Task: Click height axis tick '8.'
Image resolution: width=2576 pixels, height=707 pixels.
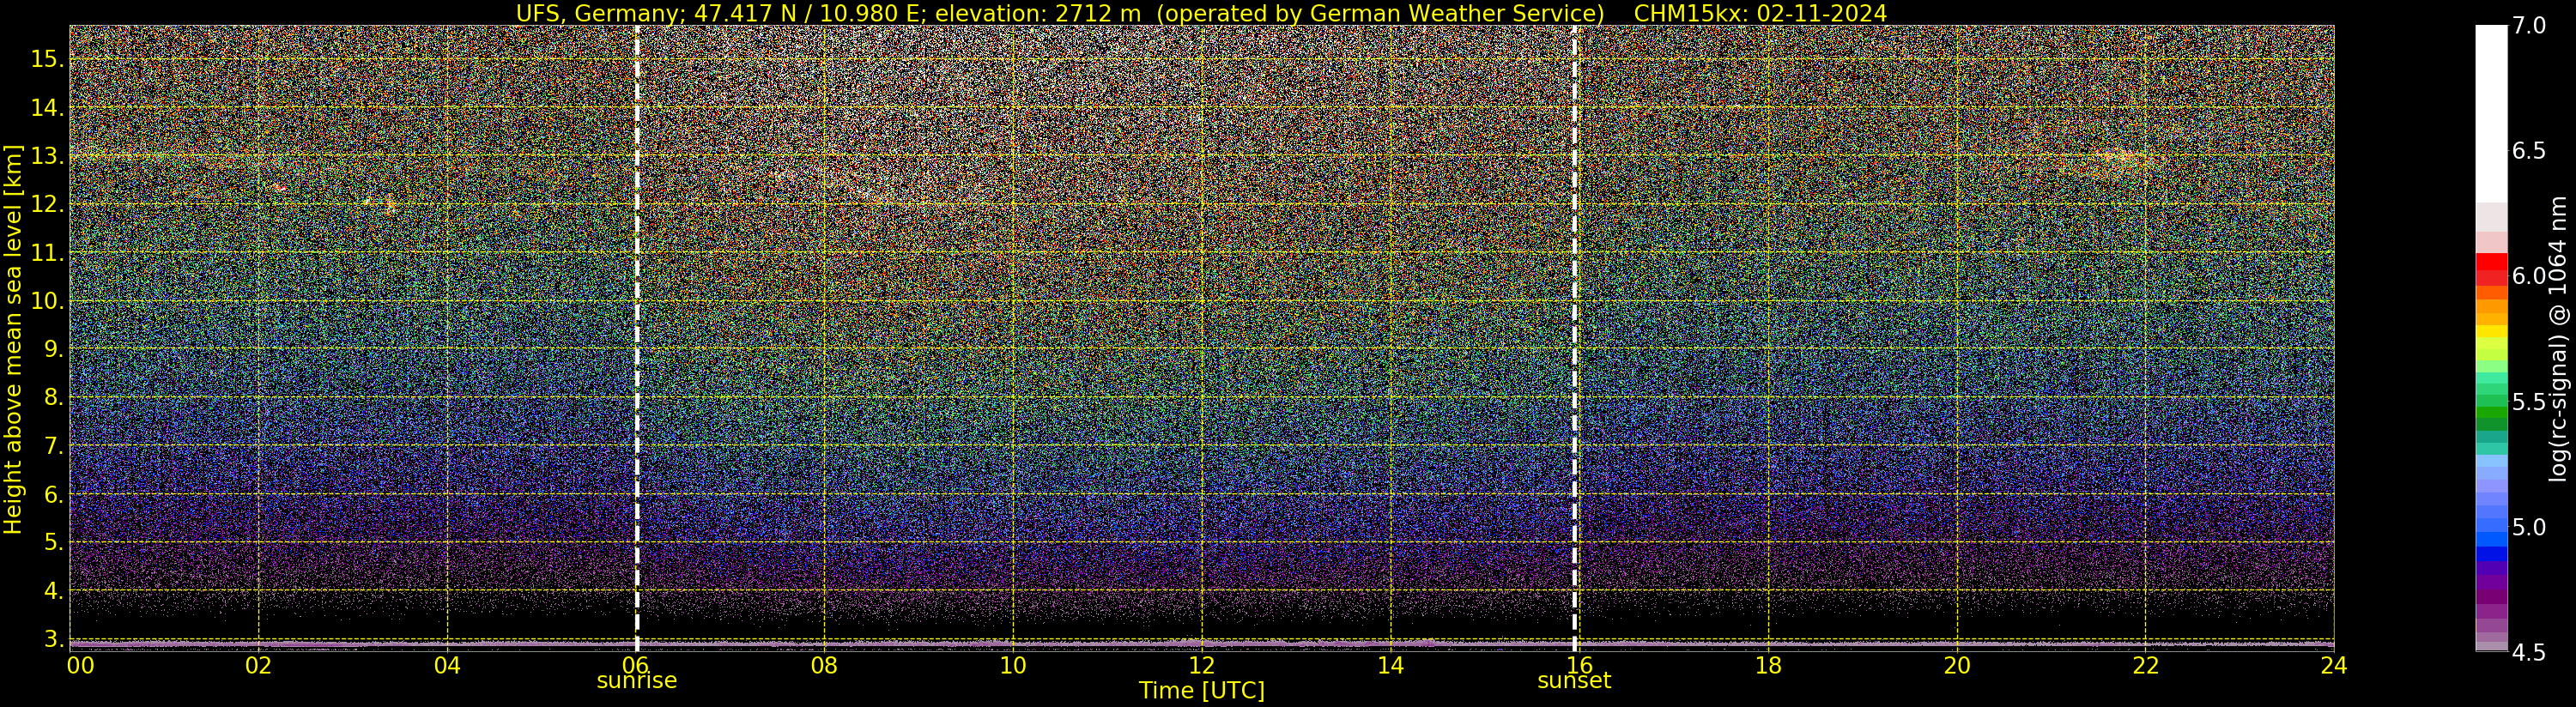Action: (x=53, y=397)
